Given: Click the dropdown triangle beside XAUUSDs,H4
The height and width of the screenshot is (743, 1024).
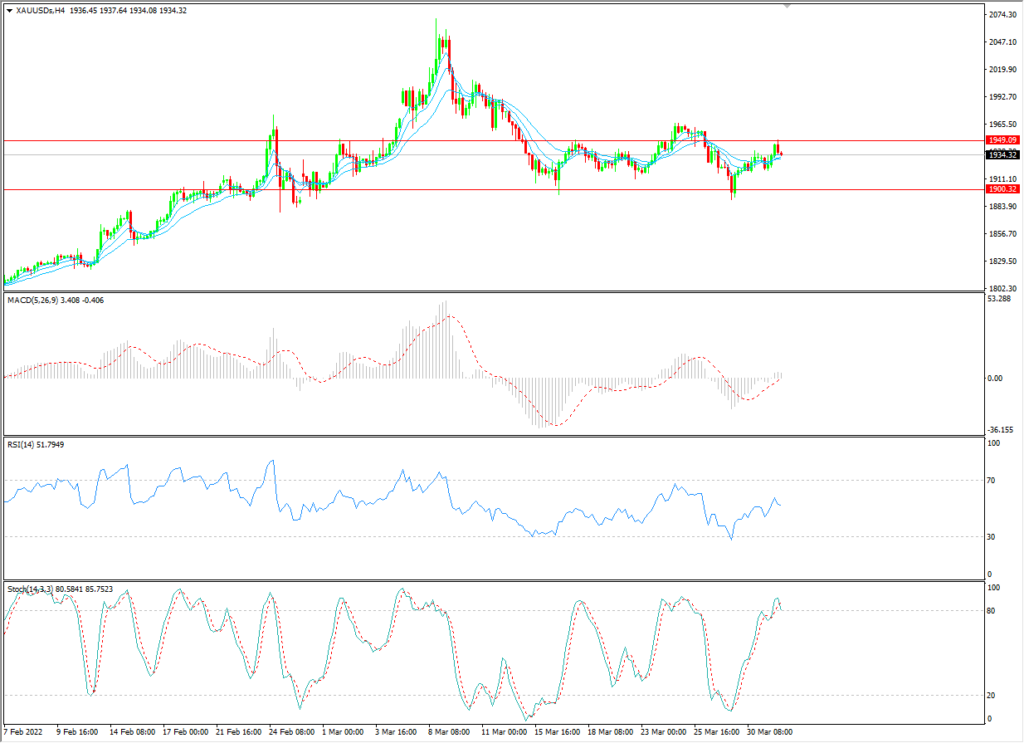Looking at the screenshot, I should point(9,11).
